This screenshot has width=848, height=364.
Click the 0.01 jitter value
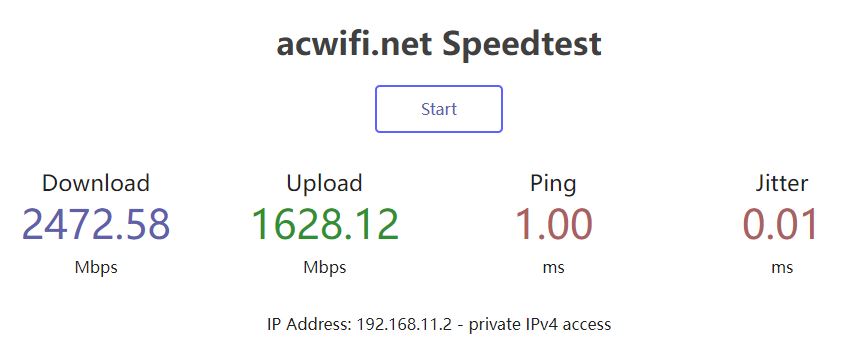[779, 224]
